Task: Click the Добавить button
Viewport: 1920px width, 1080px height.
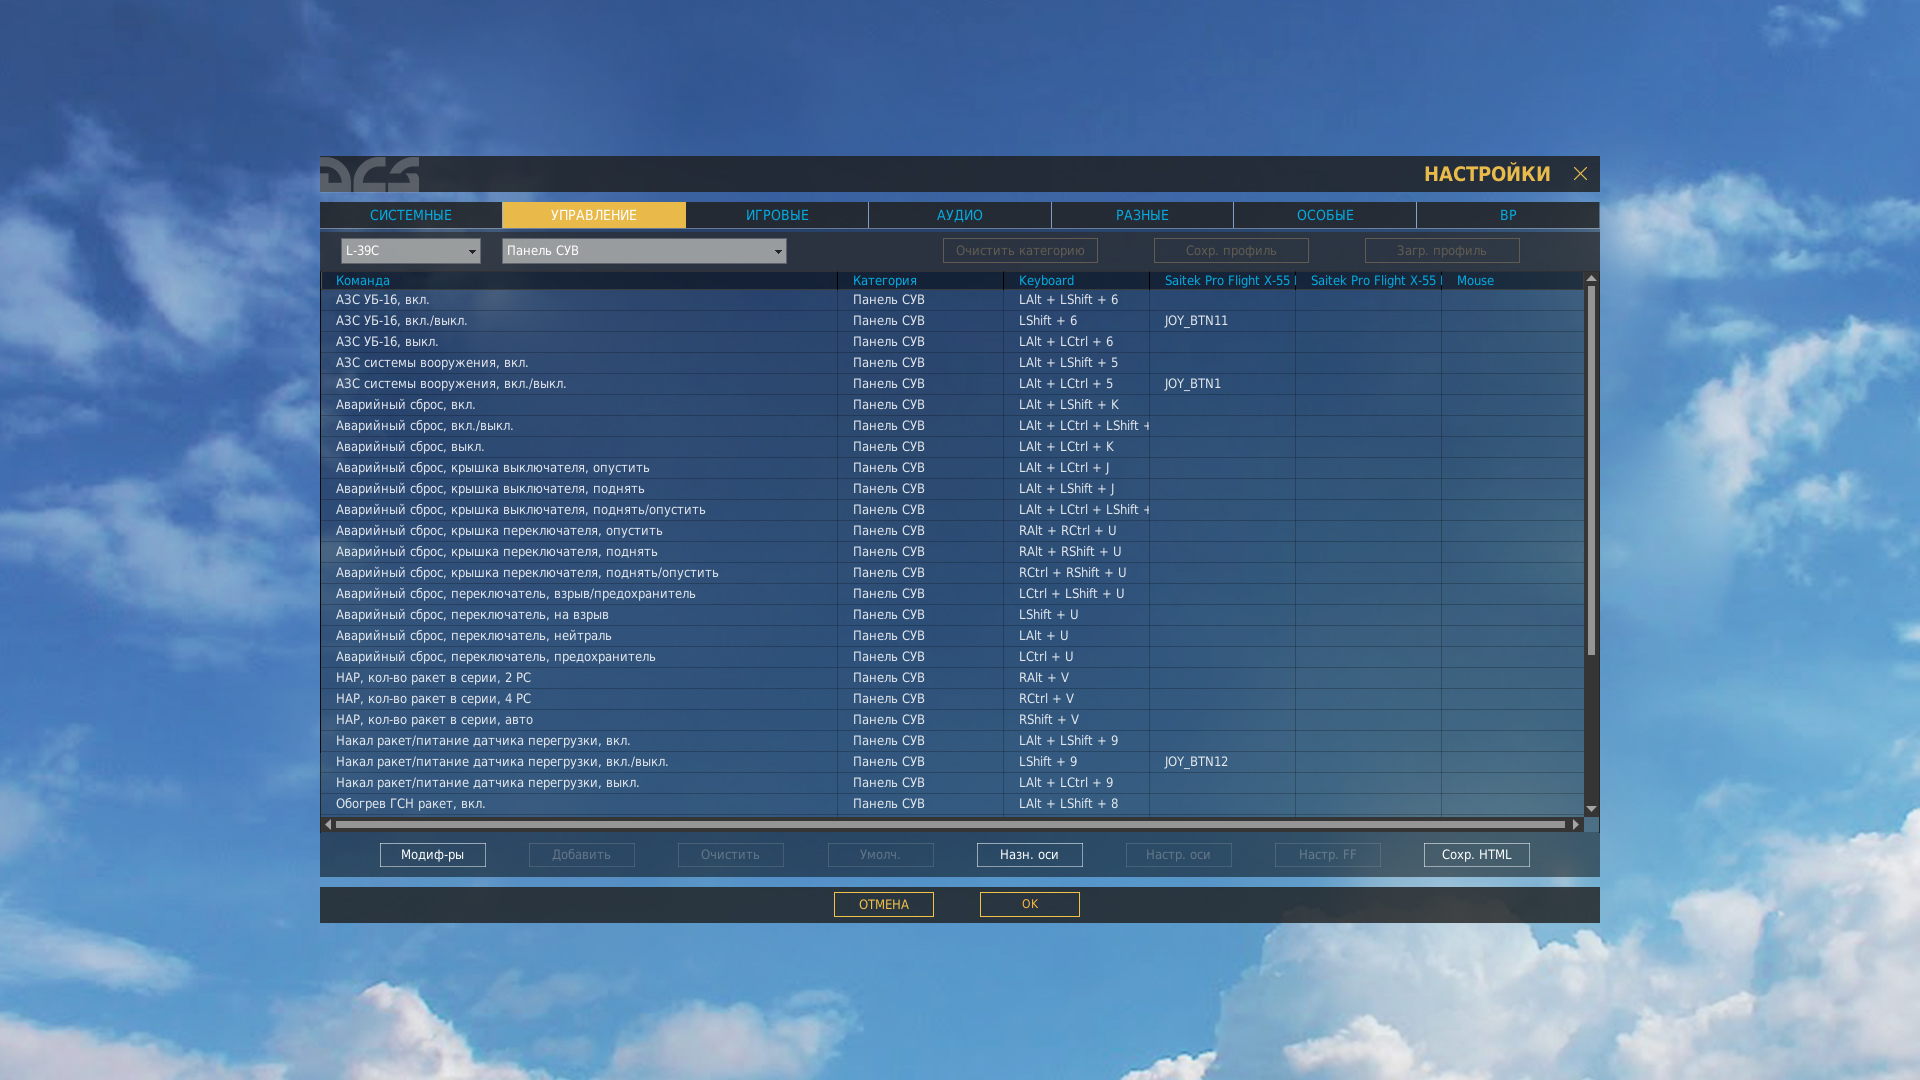Action: click(x=582, y=855)
